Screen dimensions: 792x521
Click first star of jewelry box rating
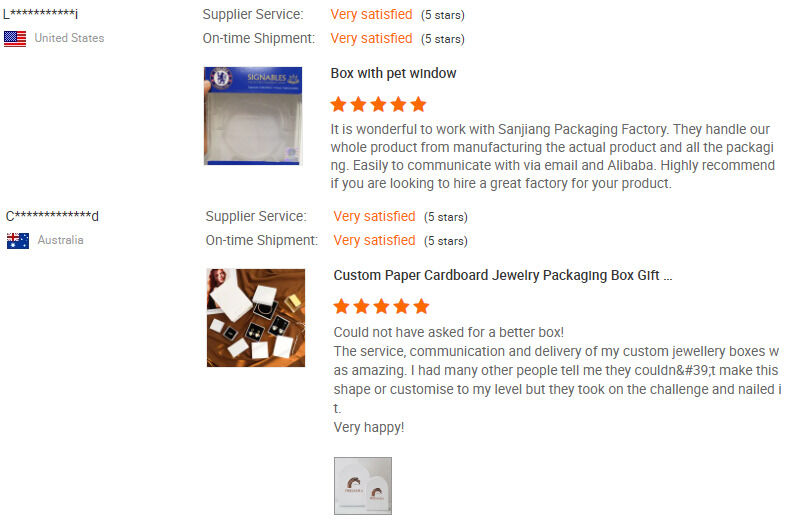coord(341,306)
